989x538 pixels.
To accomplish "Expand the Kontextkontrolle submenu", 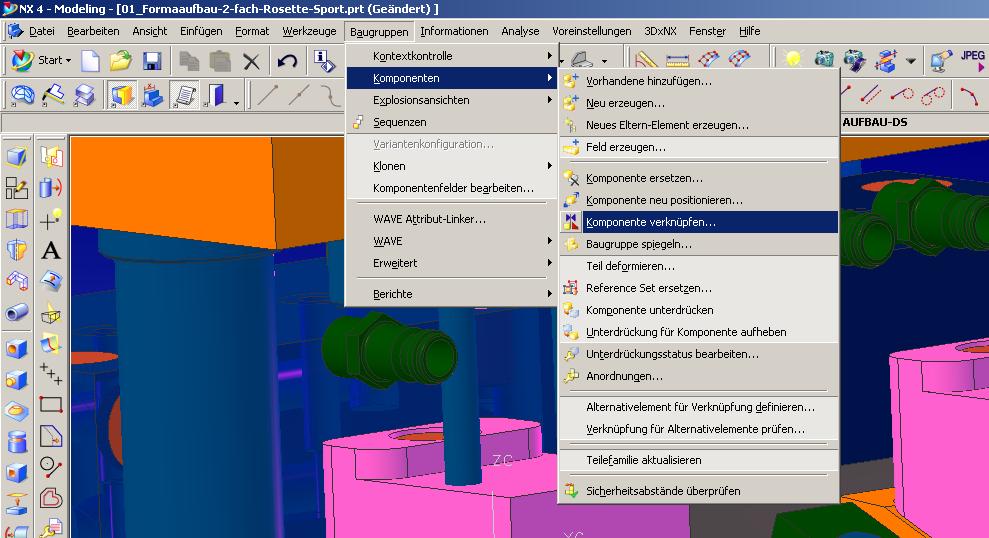I will (452, 56).
